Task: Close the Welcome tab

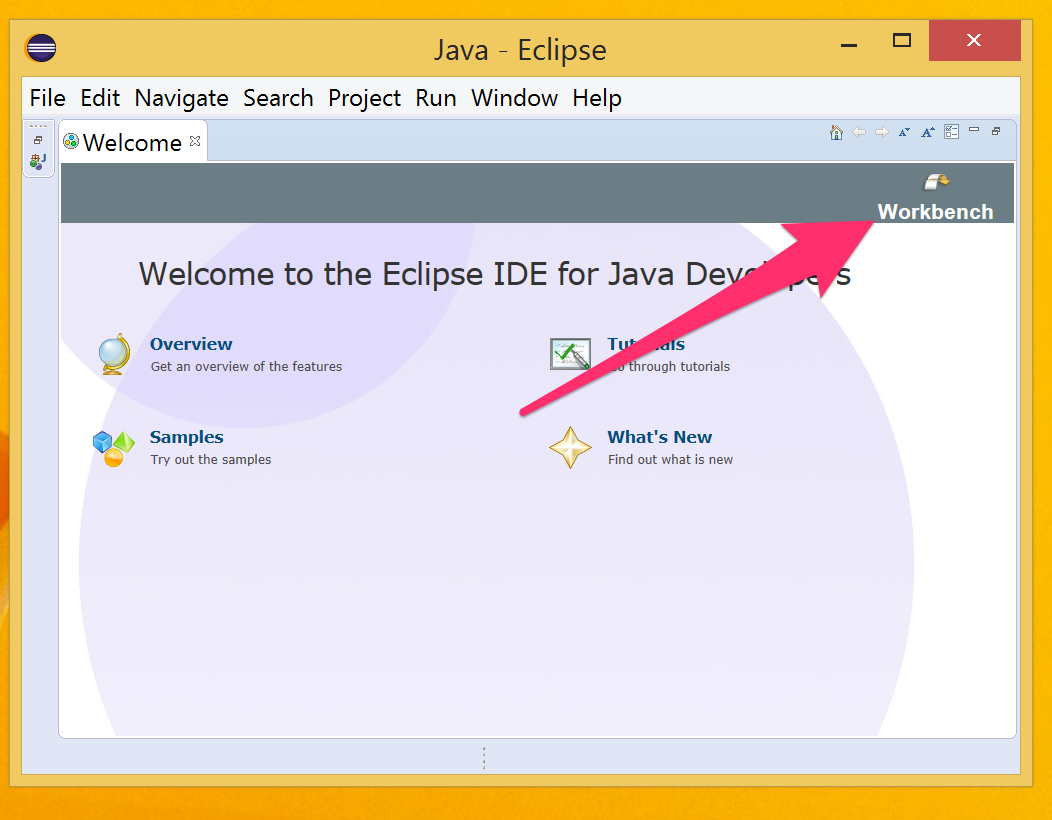Action: [x=195, y=142]
